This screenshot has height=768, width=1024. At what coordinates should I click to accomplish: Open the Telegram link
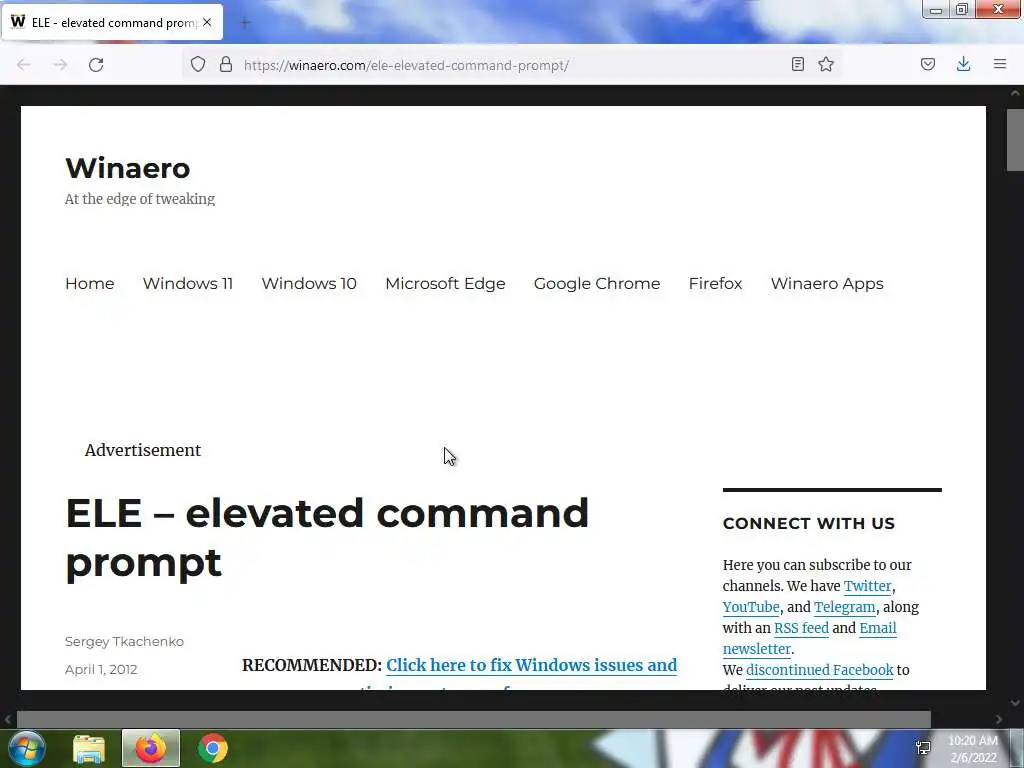coord(844,607)
